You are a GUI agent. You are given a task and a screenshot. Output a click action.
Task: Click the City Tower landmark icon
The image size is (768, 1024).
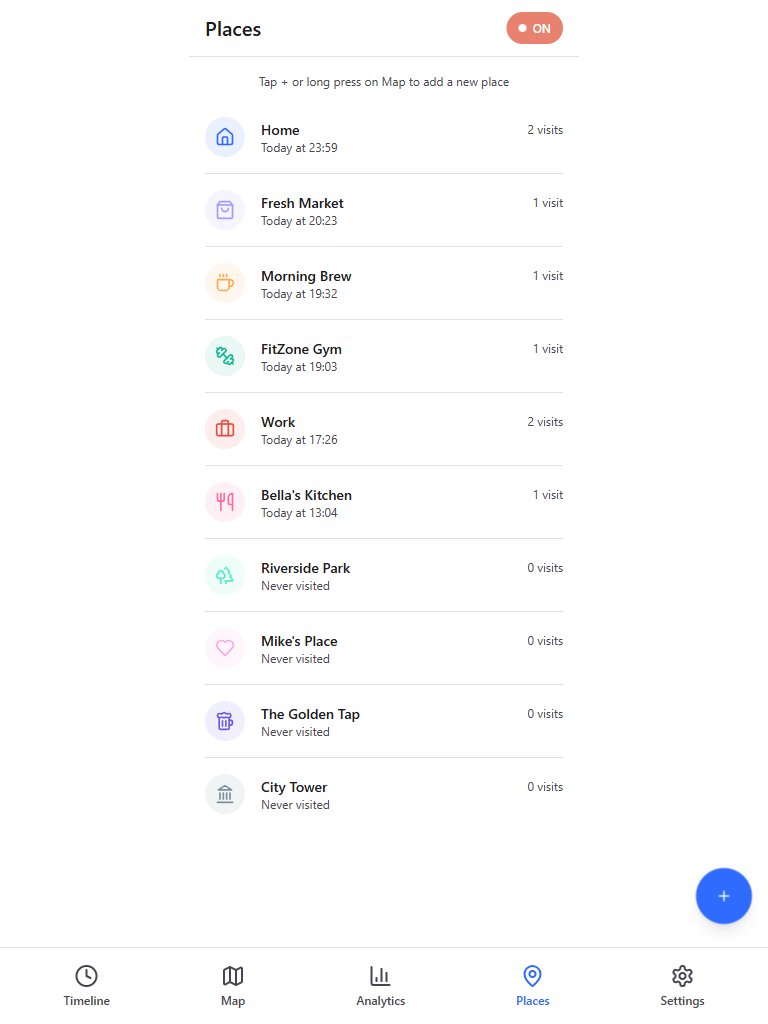[225, 794]
